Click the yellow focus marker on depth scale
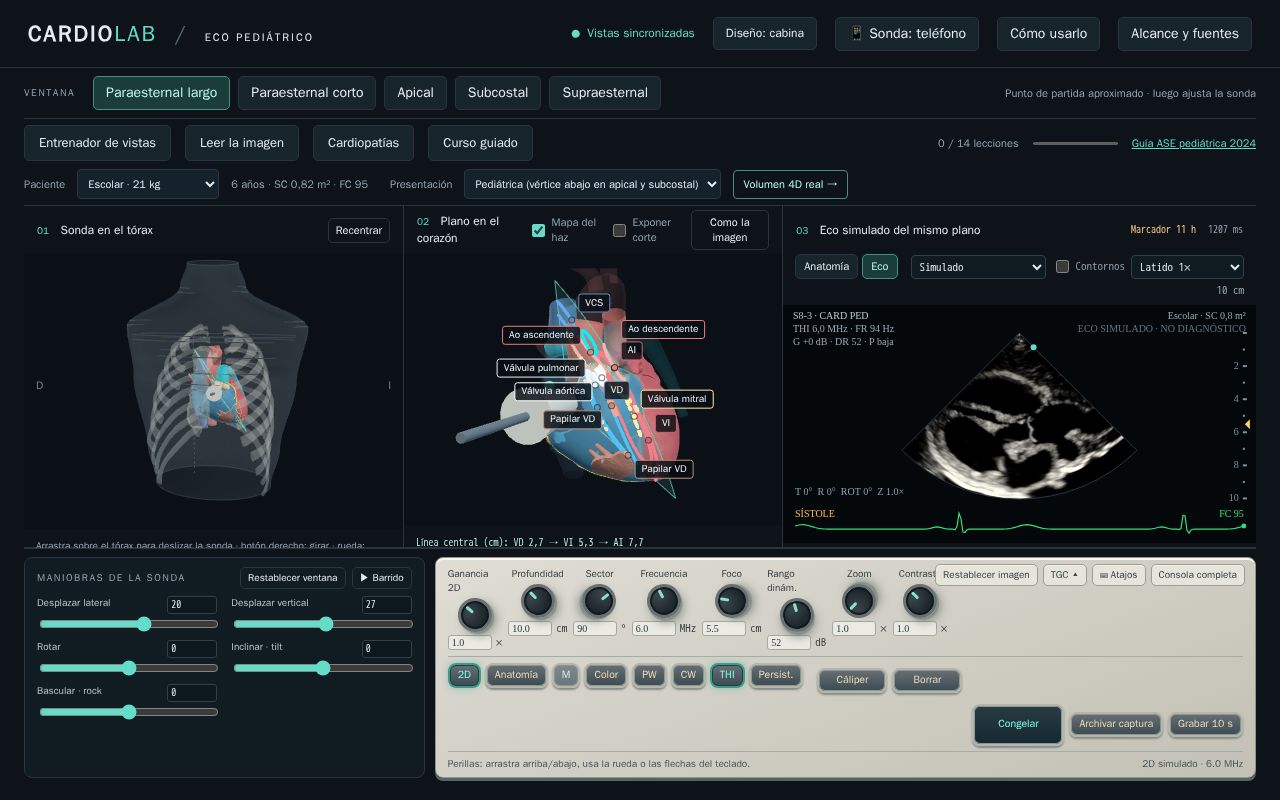 pos(1247,425)
